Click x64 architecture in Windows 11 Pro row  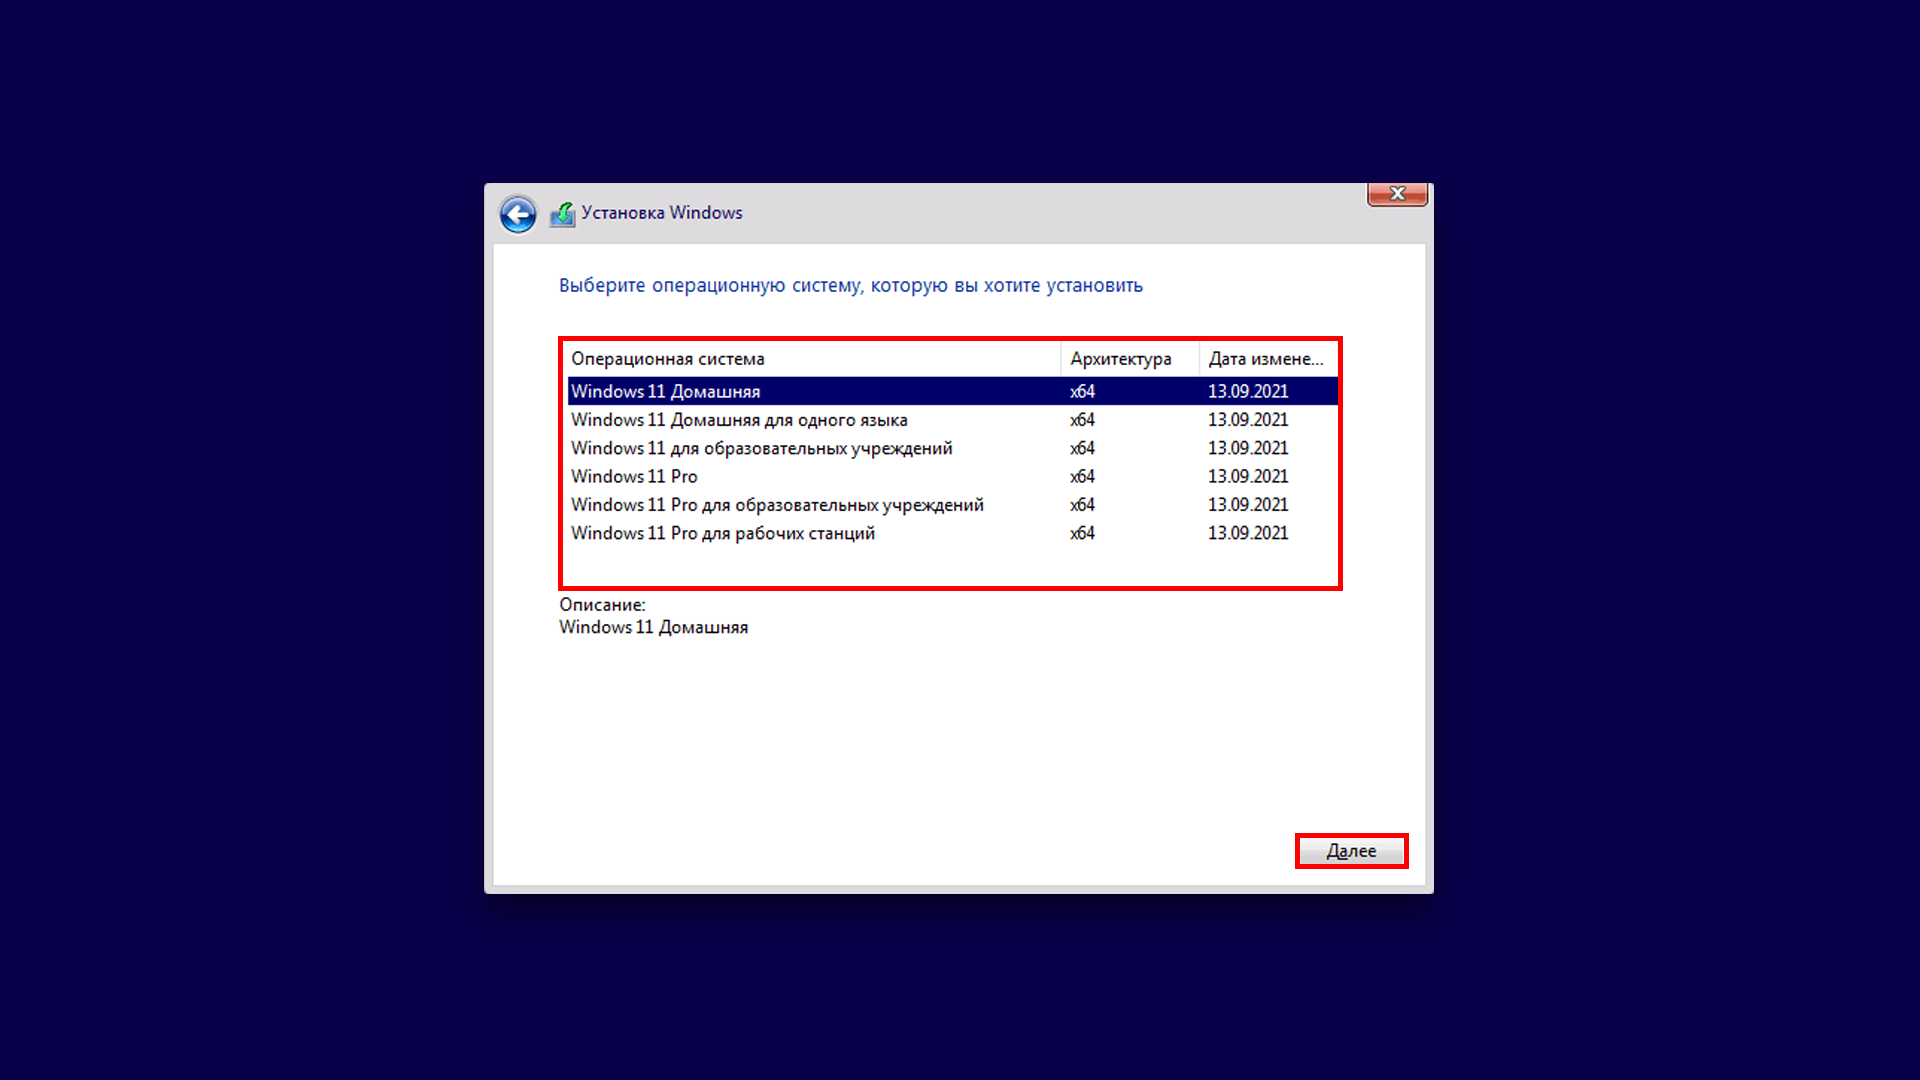click(x=1082, y=477)
